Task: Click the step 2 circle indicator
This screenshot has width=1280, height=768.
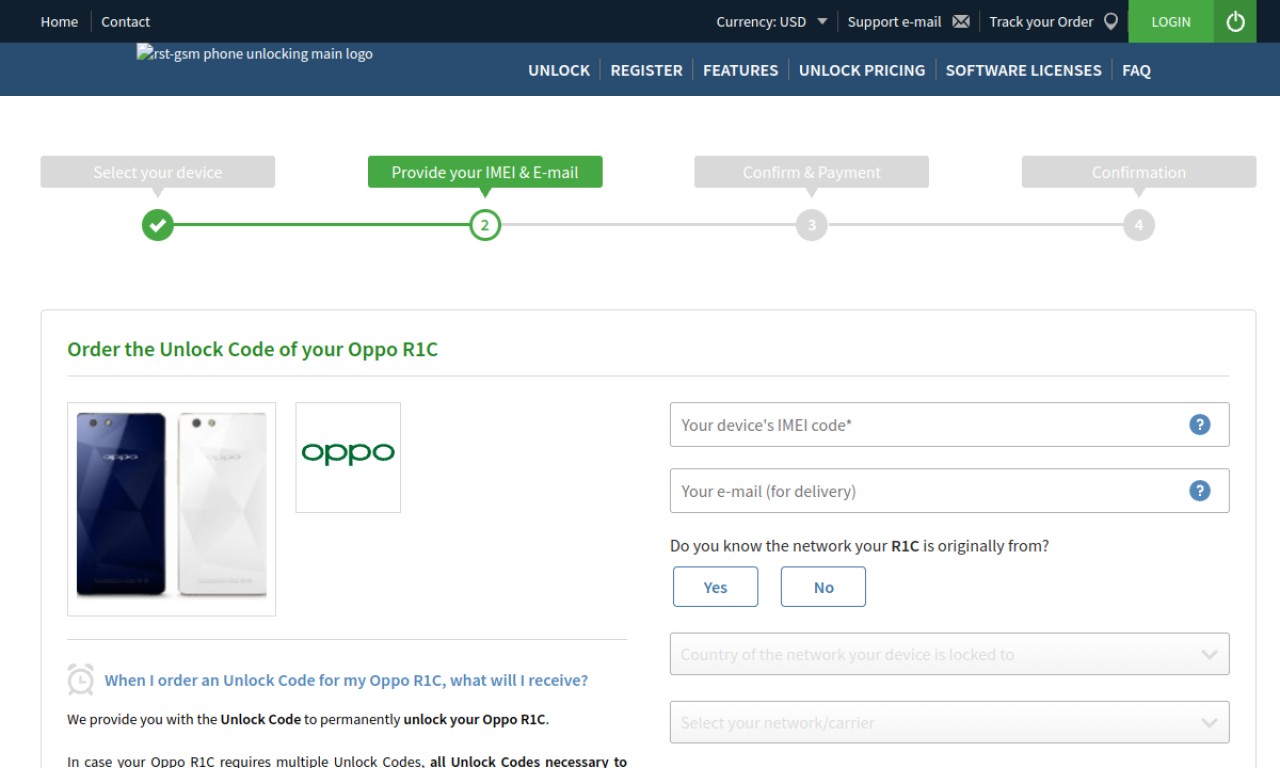Action: pos(485,225)
